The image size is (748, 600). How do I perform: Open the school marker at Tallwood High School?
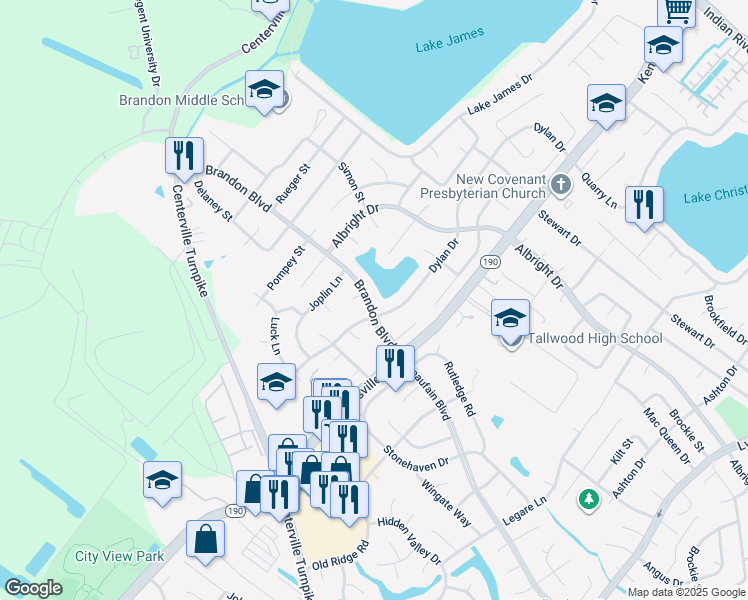tap(510, 321)
